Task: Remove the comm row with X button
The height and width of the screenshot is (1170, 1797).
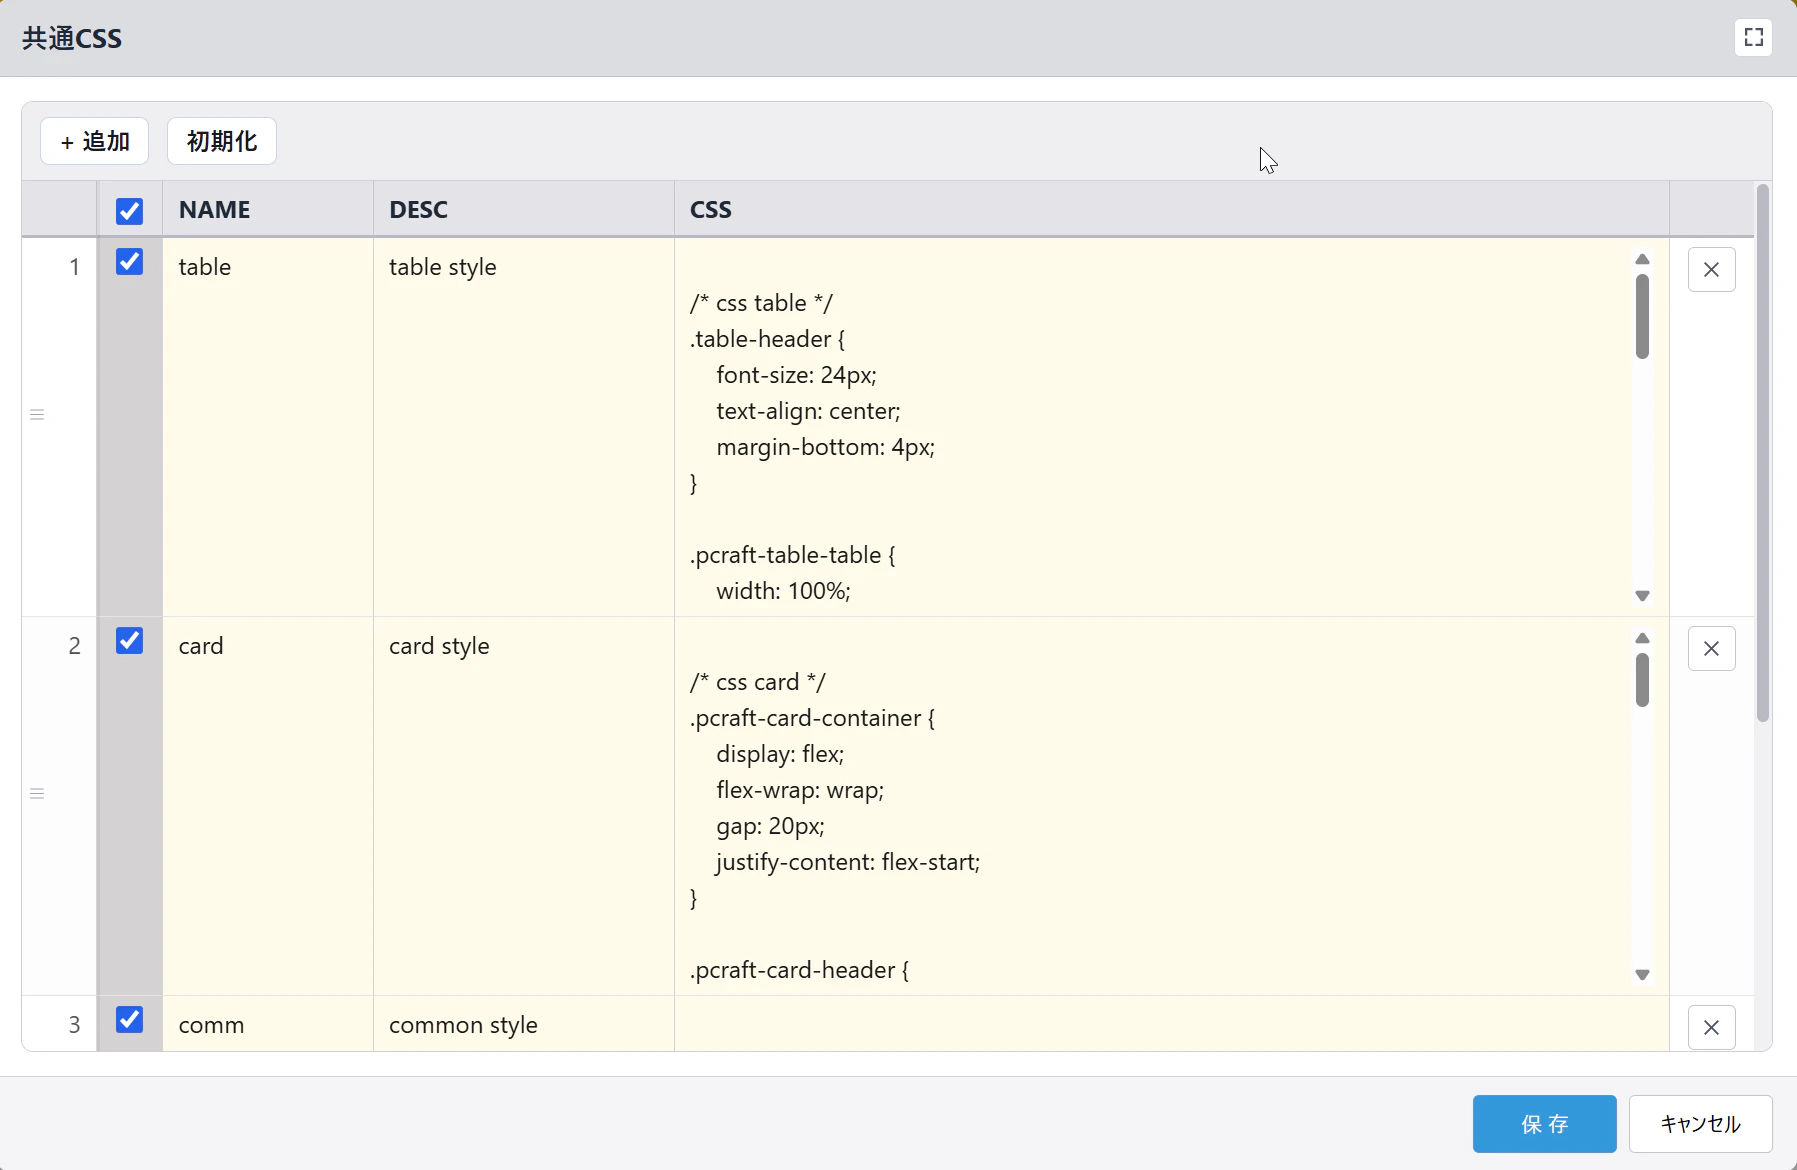Action: tap(1711, 1027)
